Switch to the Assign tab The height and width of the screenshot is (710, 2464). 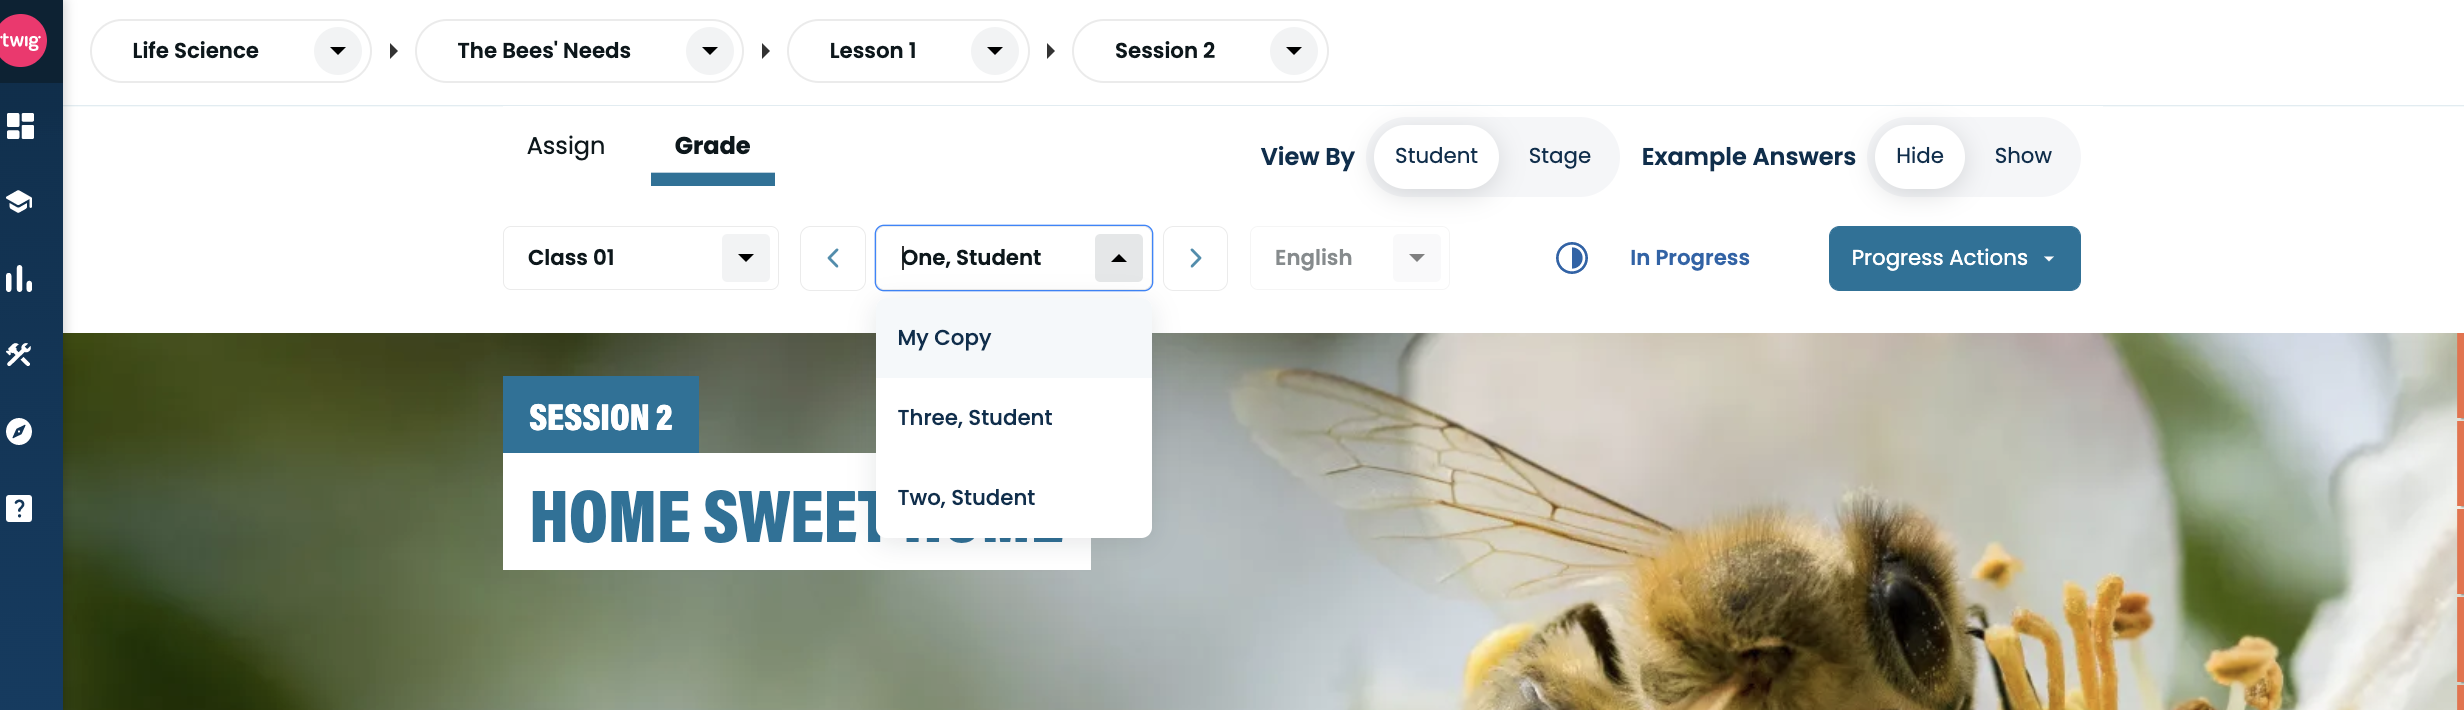point(566,146)
